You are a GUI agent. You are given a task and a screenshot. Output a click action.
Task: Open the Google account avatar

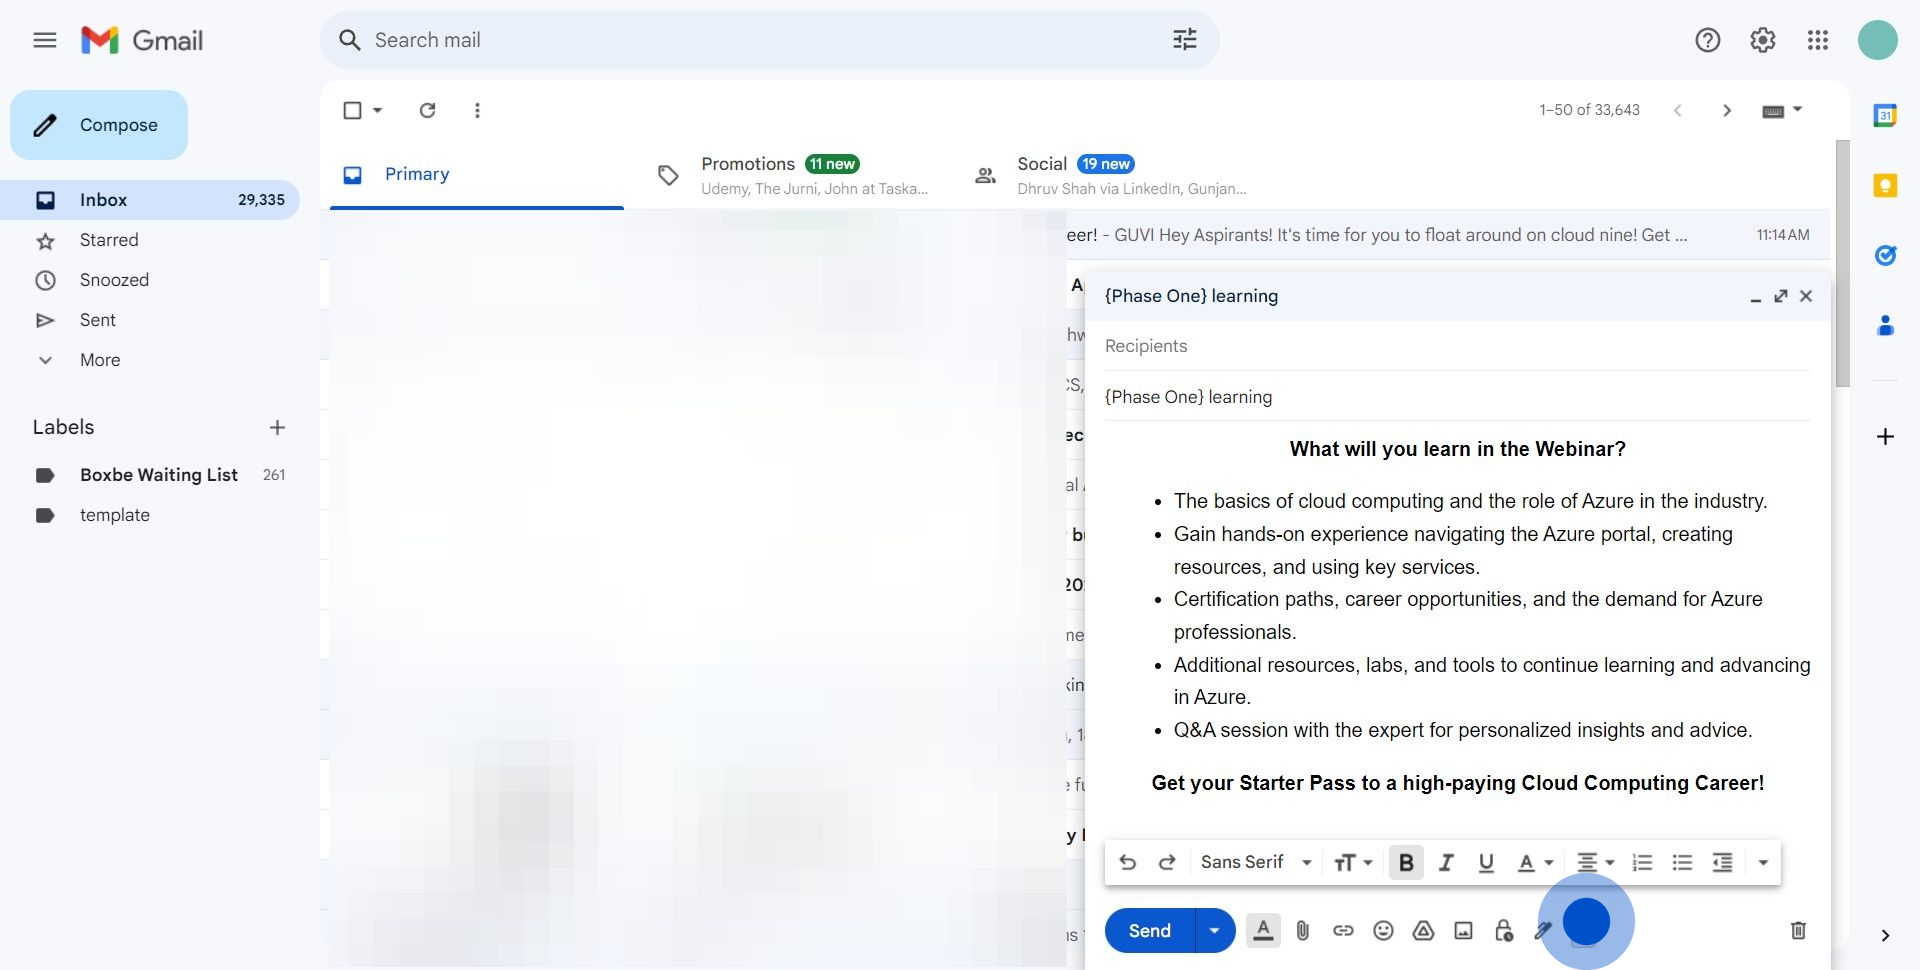click(1877, 40)
